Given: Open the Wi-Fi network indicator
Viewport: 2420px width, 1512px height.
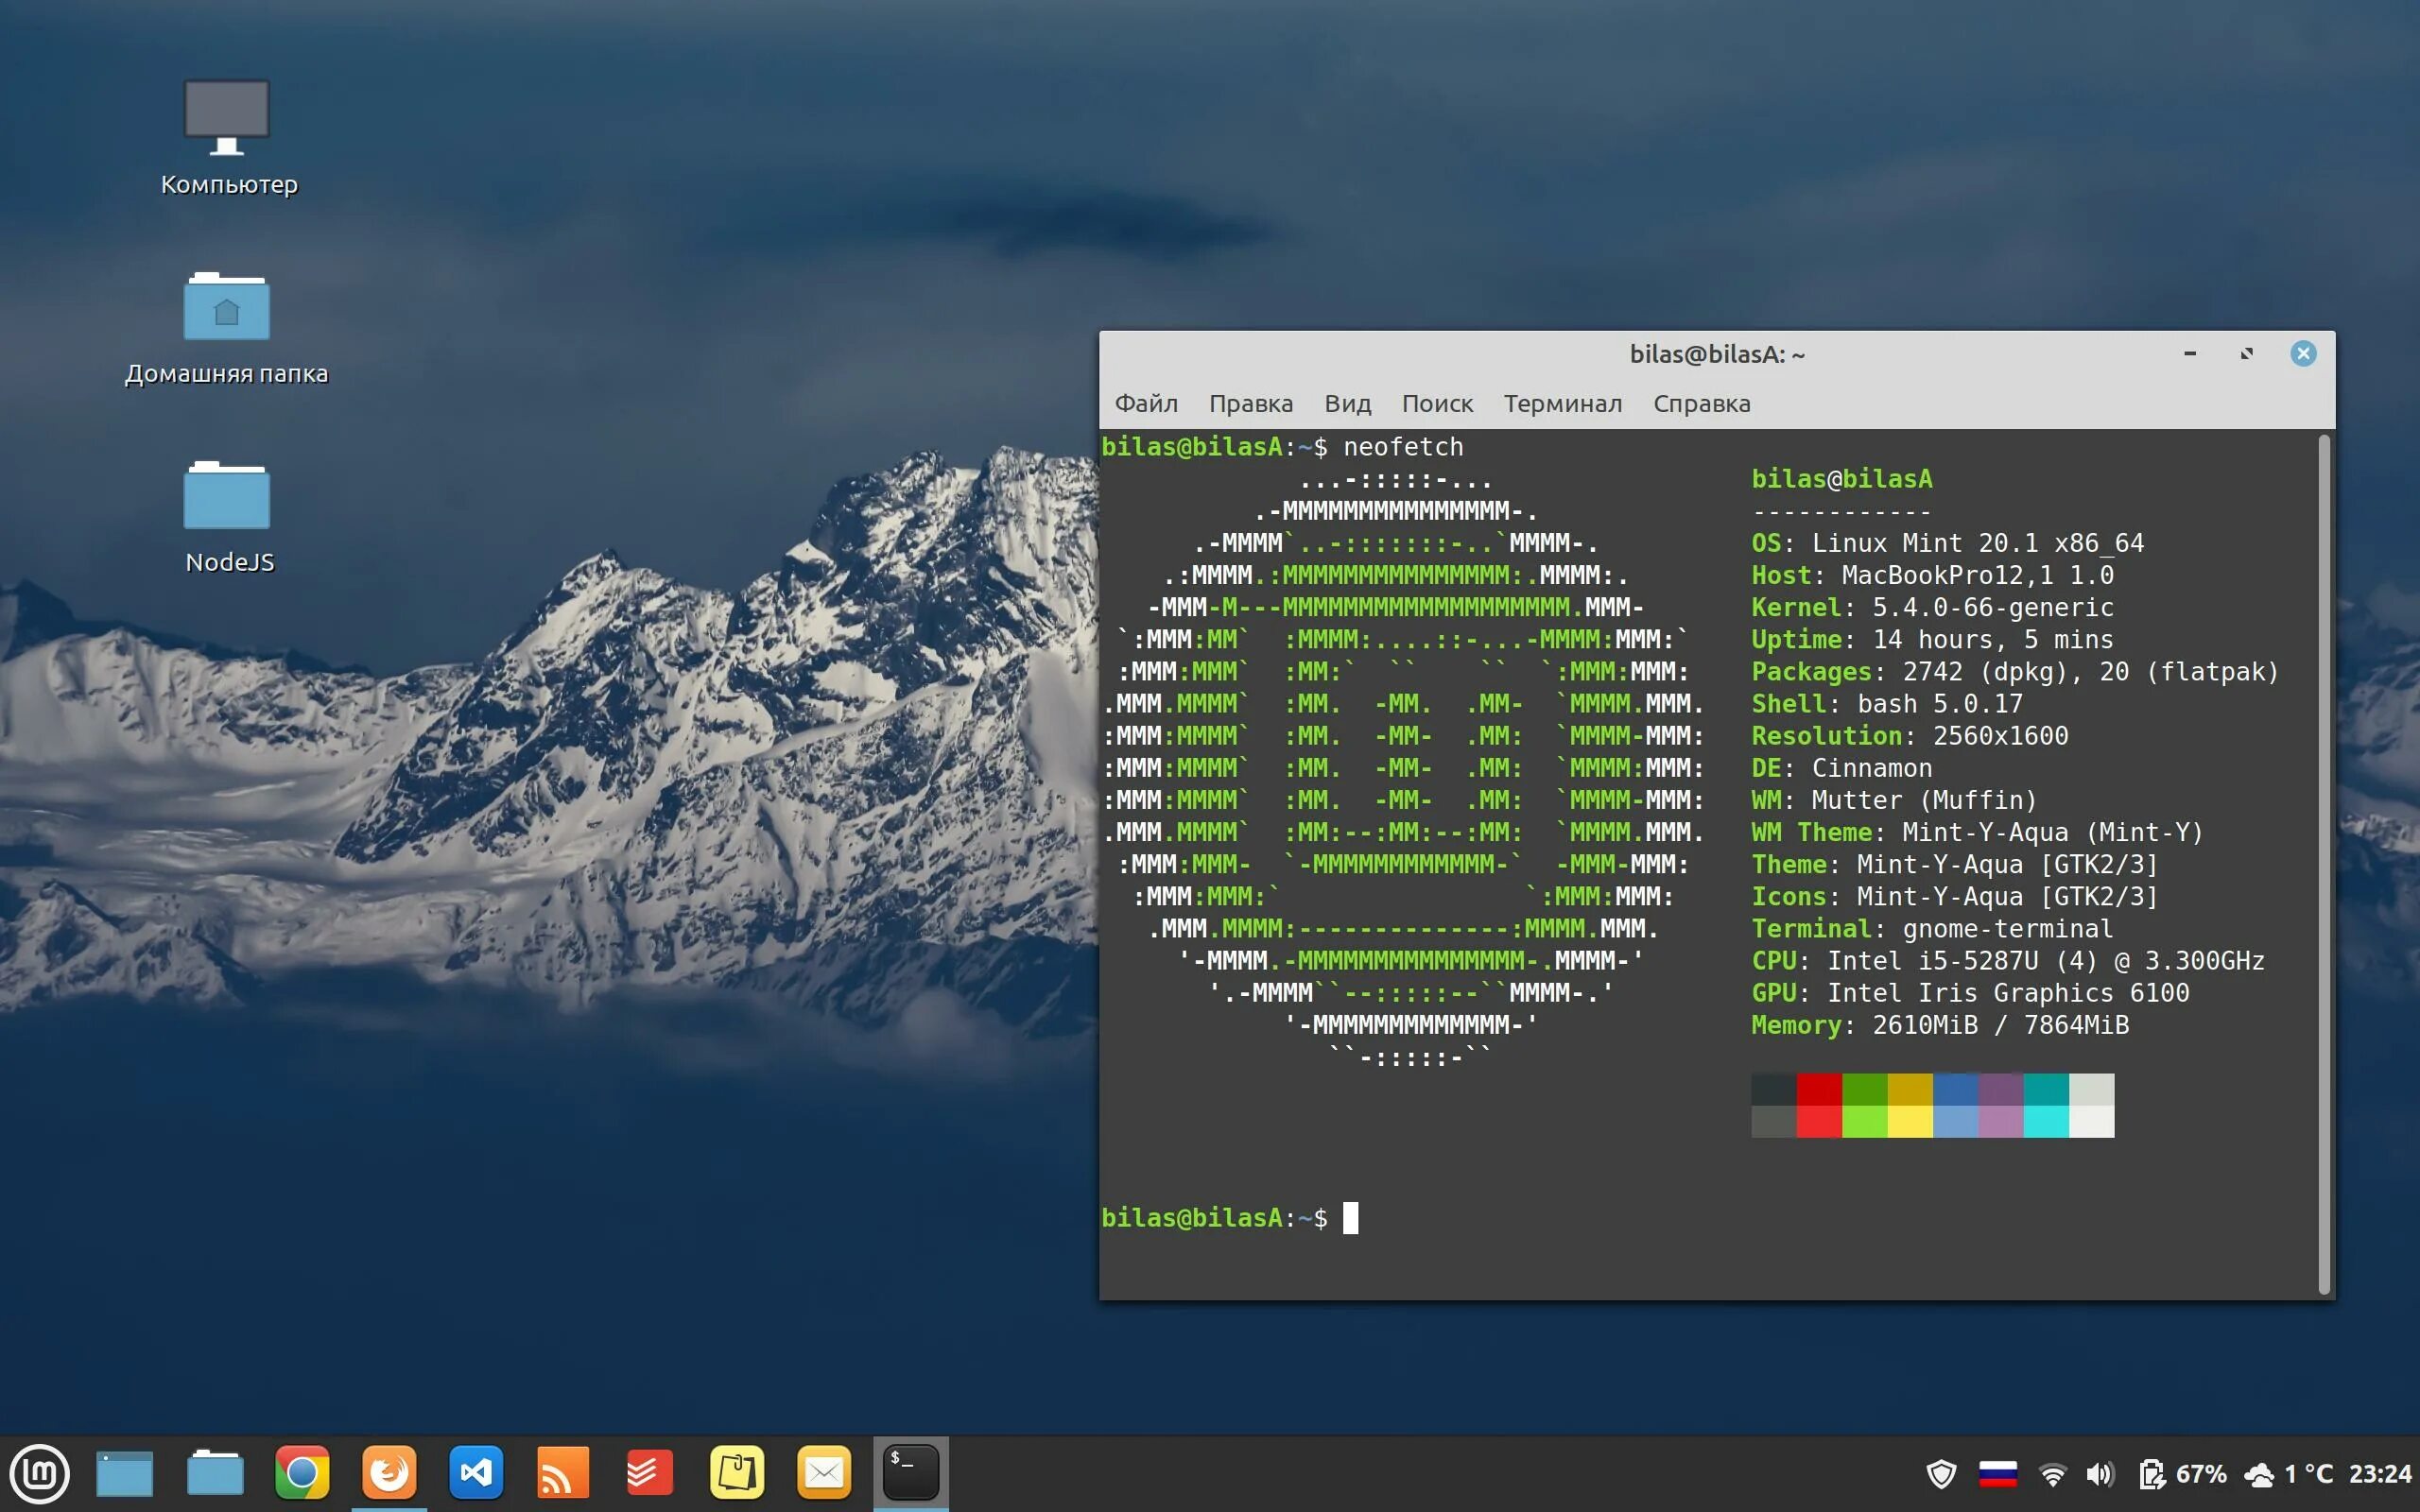Looking at the screenshot, I should [x=2052, y=1474].
